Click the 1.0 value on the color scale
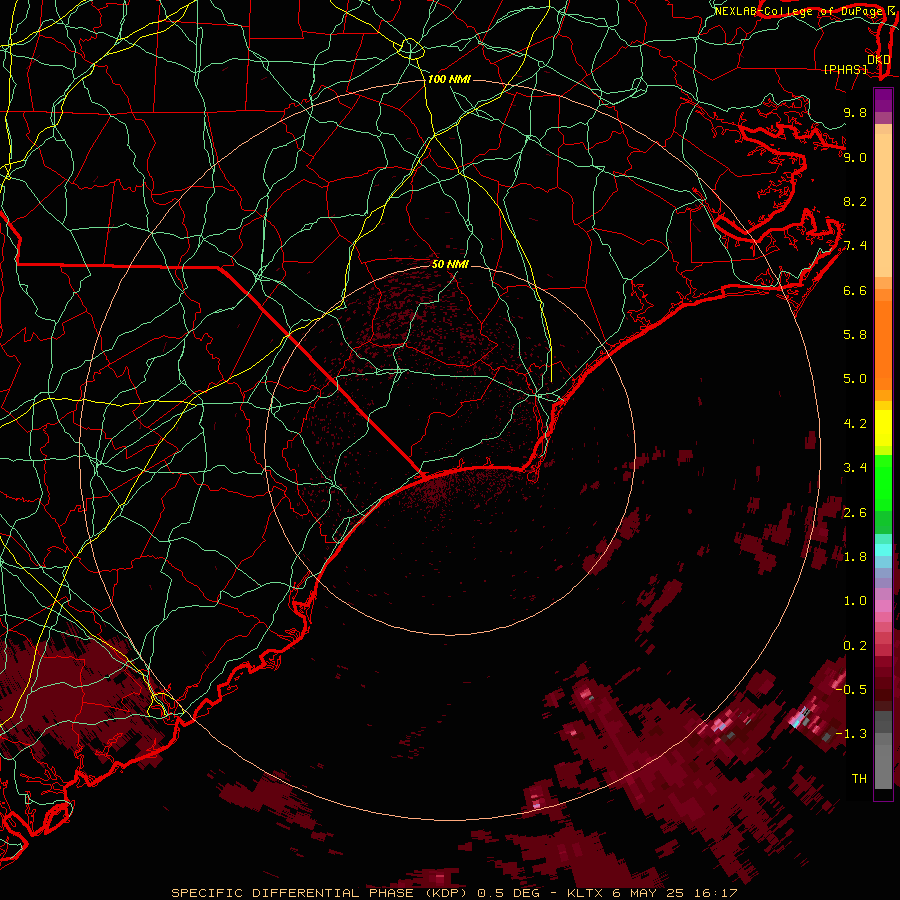The height and width of the screenshot is (900, 900). pos(855,601)
